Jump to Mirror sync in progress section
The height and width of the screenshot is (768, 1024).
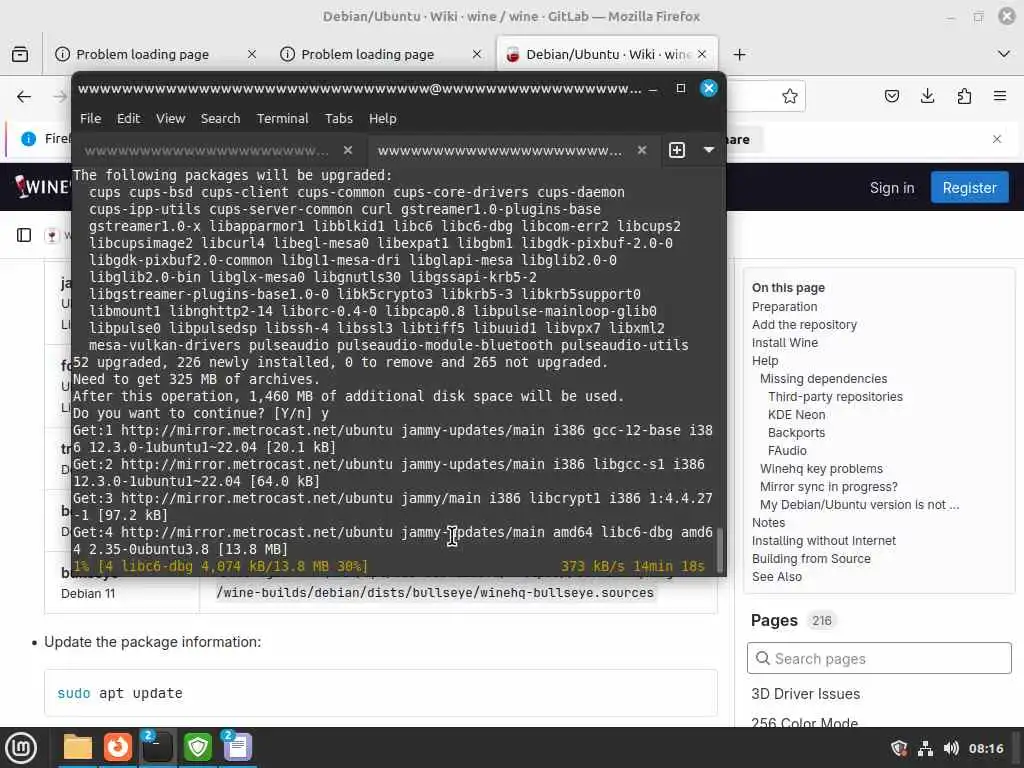click(829, 487)
